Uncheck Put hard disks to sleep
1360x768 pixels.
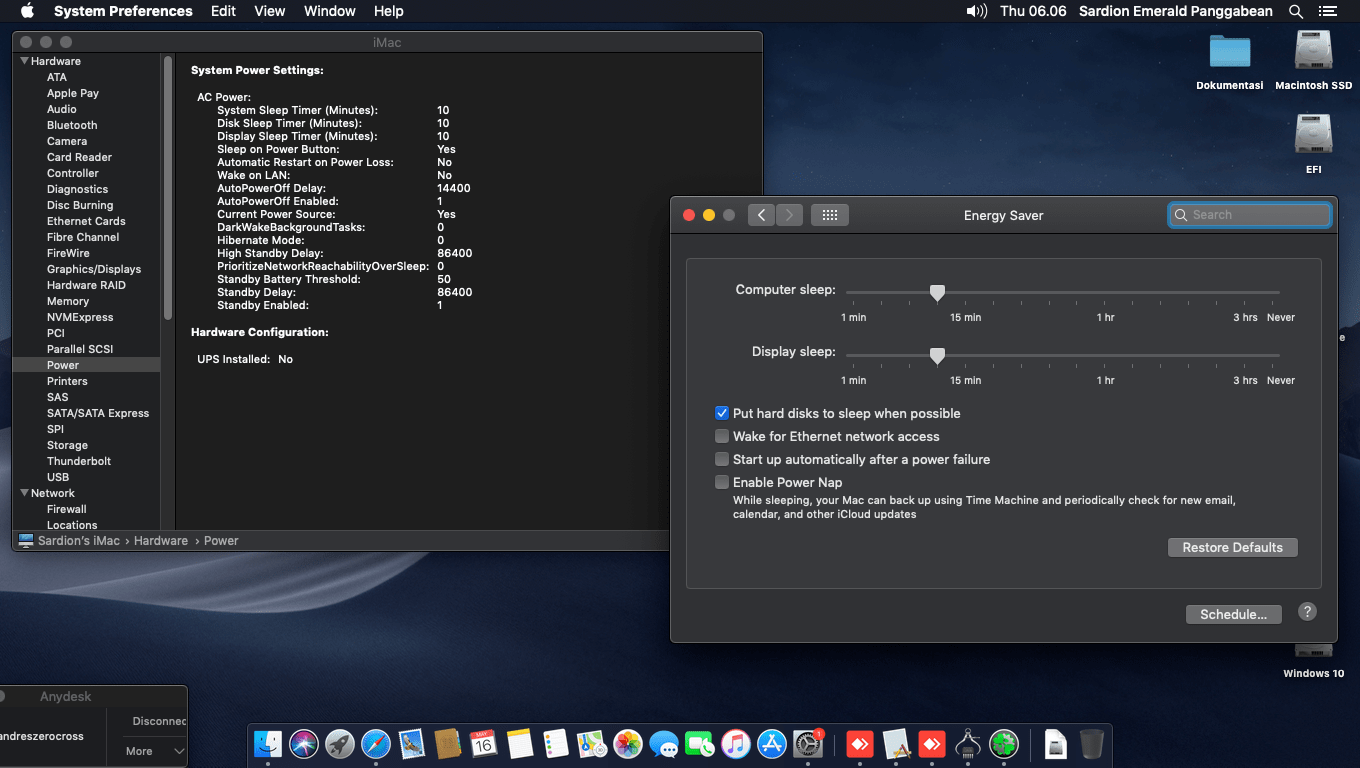(722, 413)
